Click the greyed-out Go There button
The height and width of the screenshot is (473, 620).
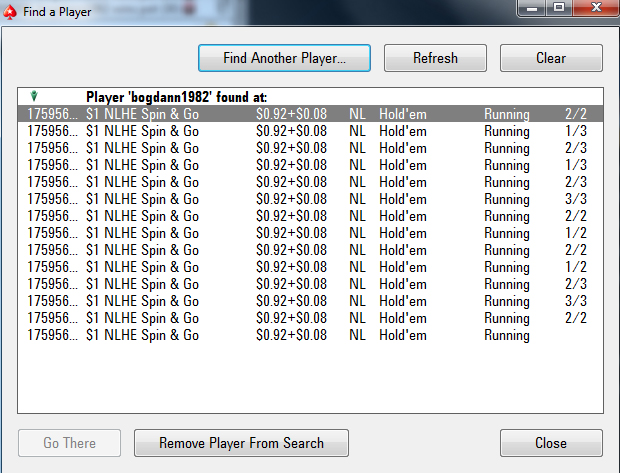click(x=70, y=443)
